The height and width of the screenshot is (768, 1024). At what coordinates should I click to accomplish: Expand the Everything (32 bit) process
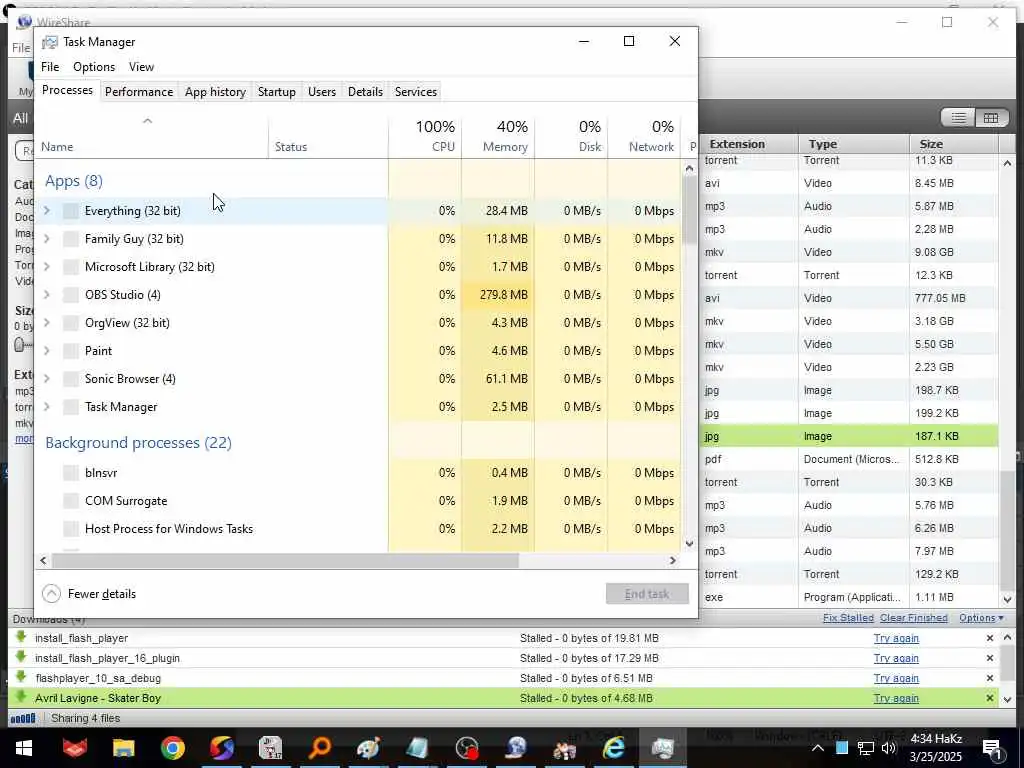point(46,210)
